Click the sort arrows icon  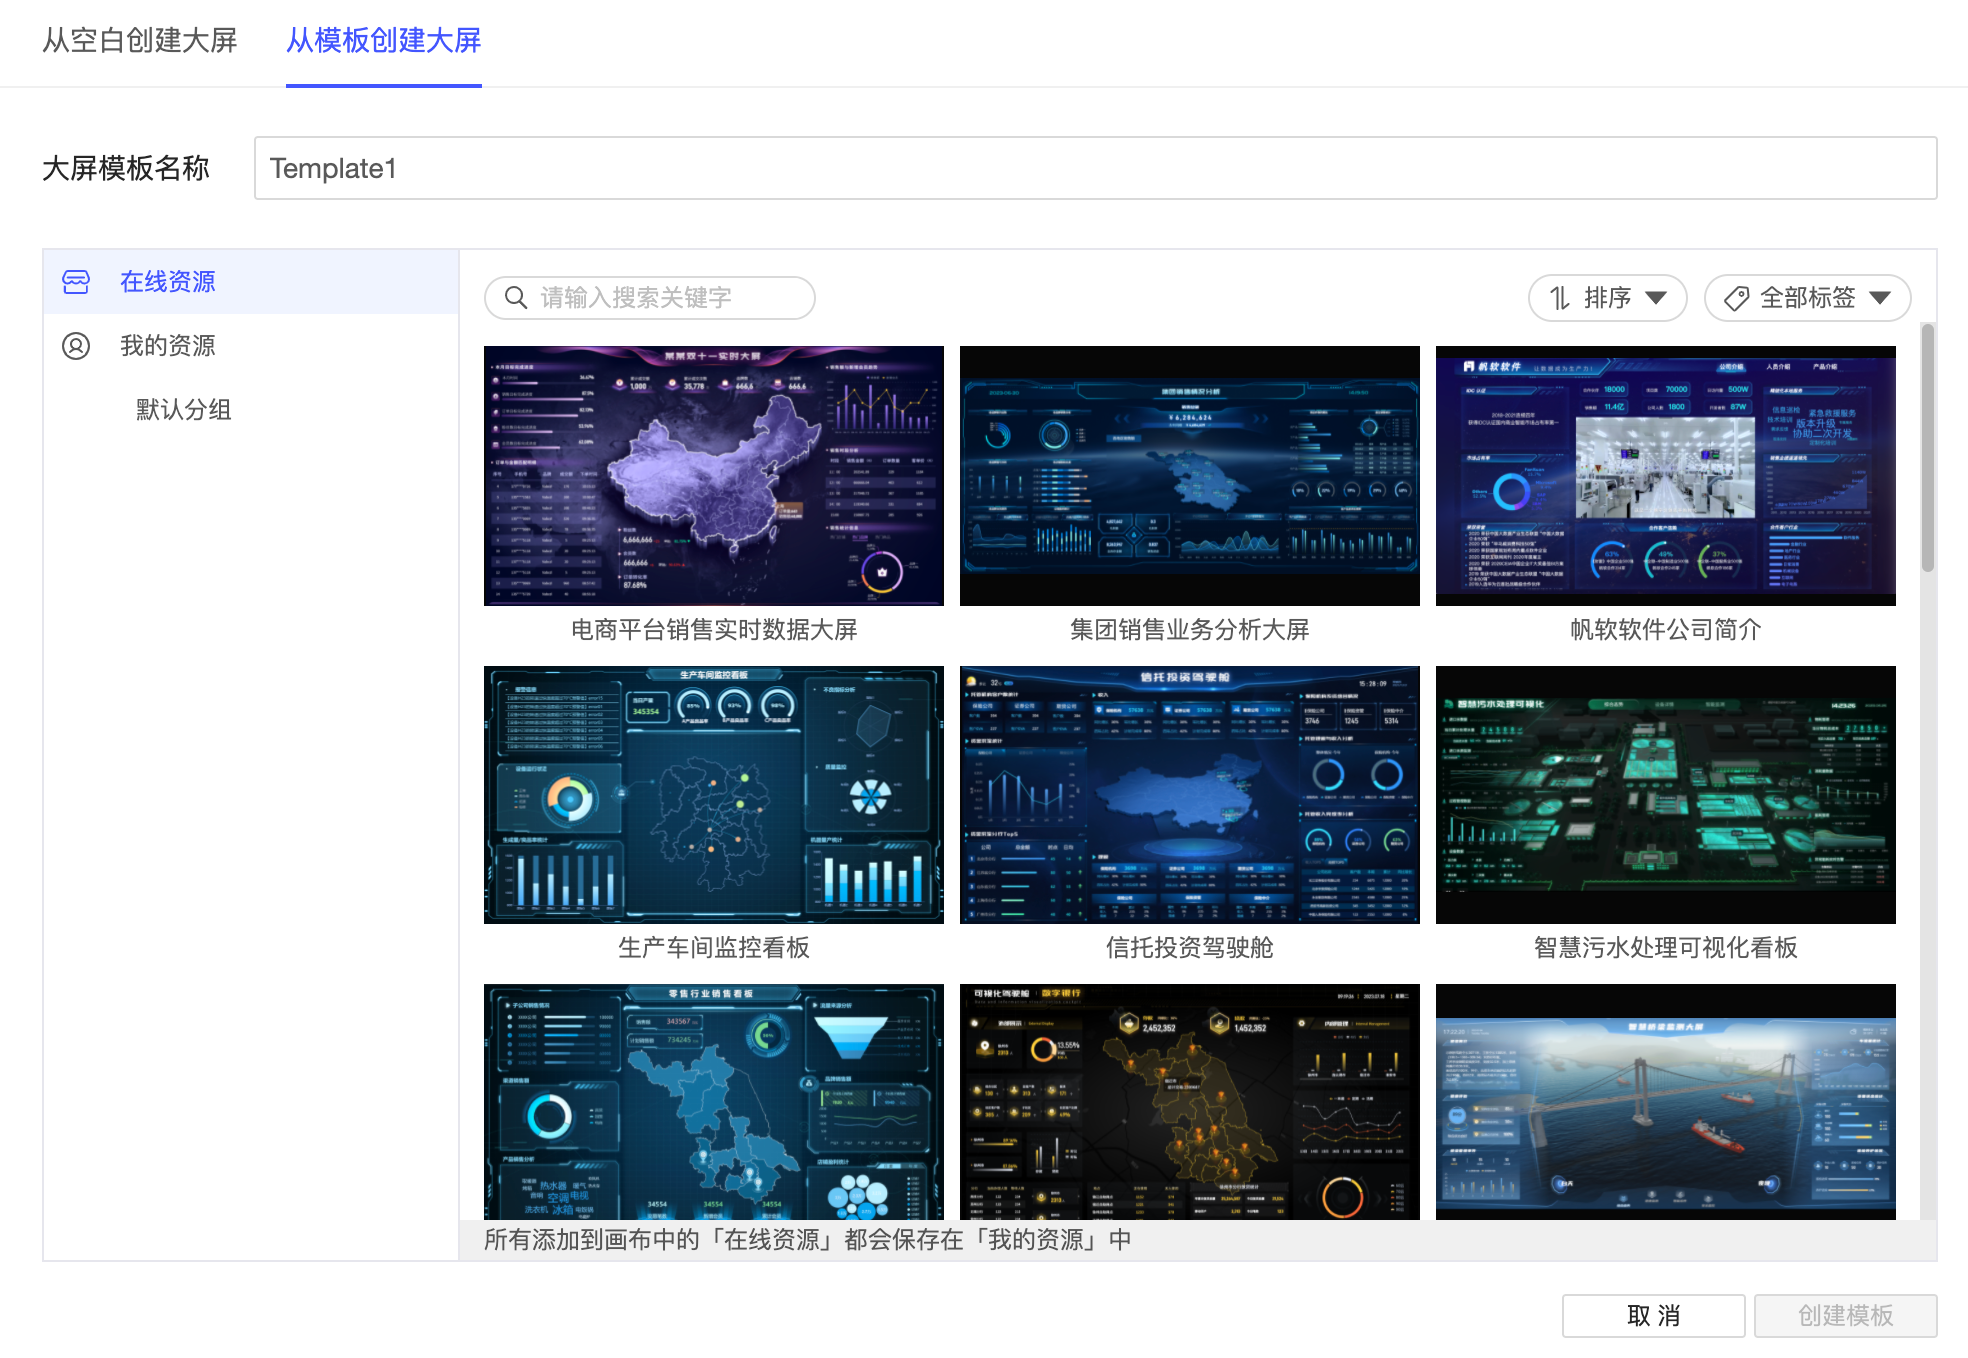1559,298
